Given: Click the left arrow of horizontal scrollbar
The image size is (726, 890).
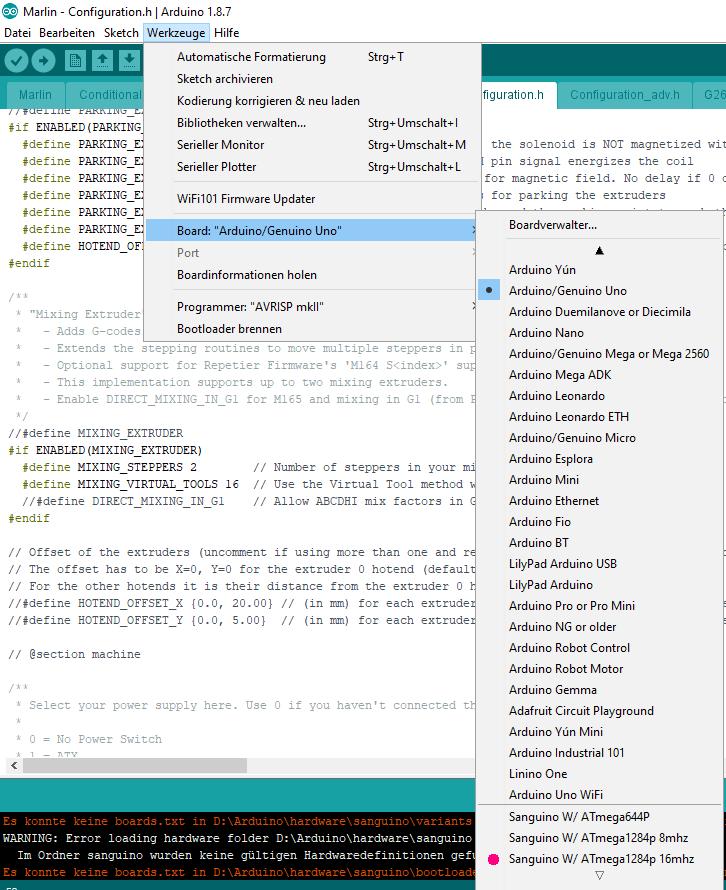Looking at the screenshot, I should click(15, 766).
